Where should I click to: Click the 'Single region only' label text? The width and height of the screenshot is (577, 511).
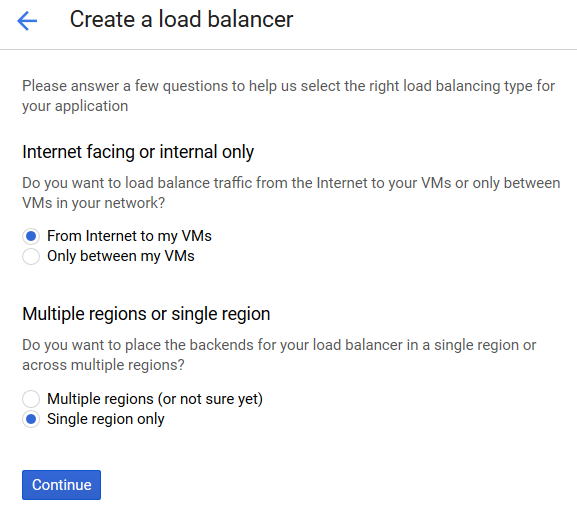(106, 419)
